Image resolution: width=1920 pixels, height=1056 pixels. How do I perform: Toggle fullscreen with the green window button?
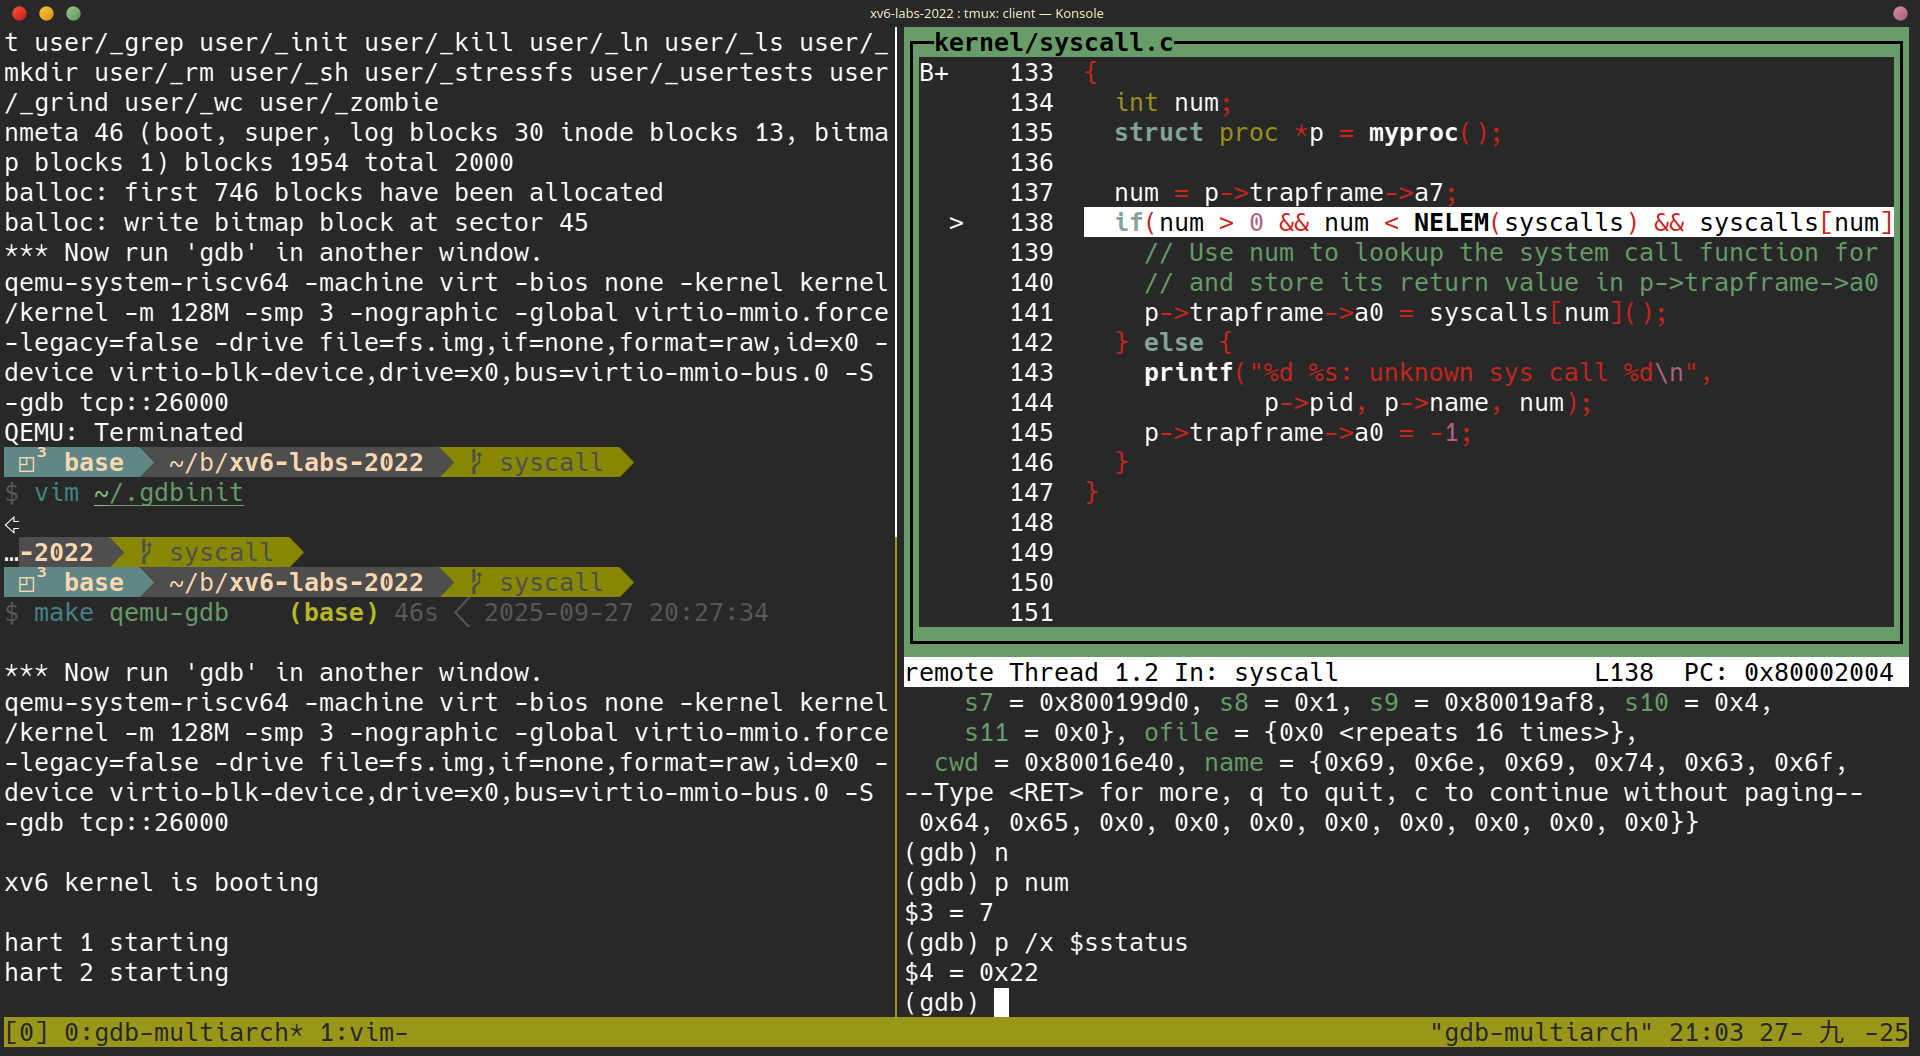72,14
